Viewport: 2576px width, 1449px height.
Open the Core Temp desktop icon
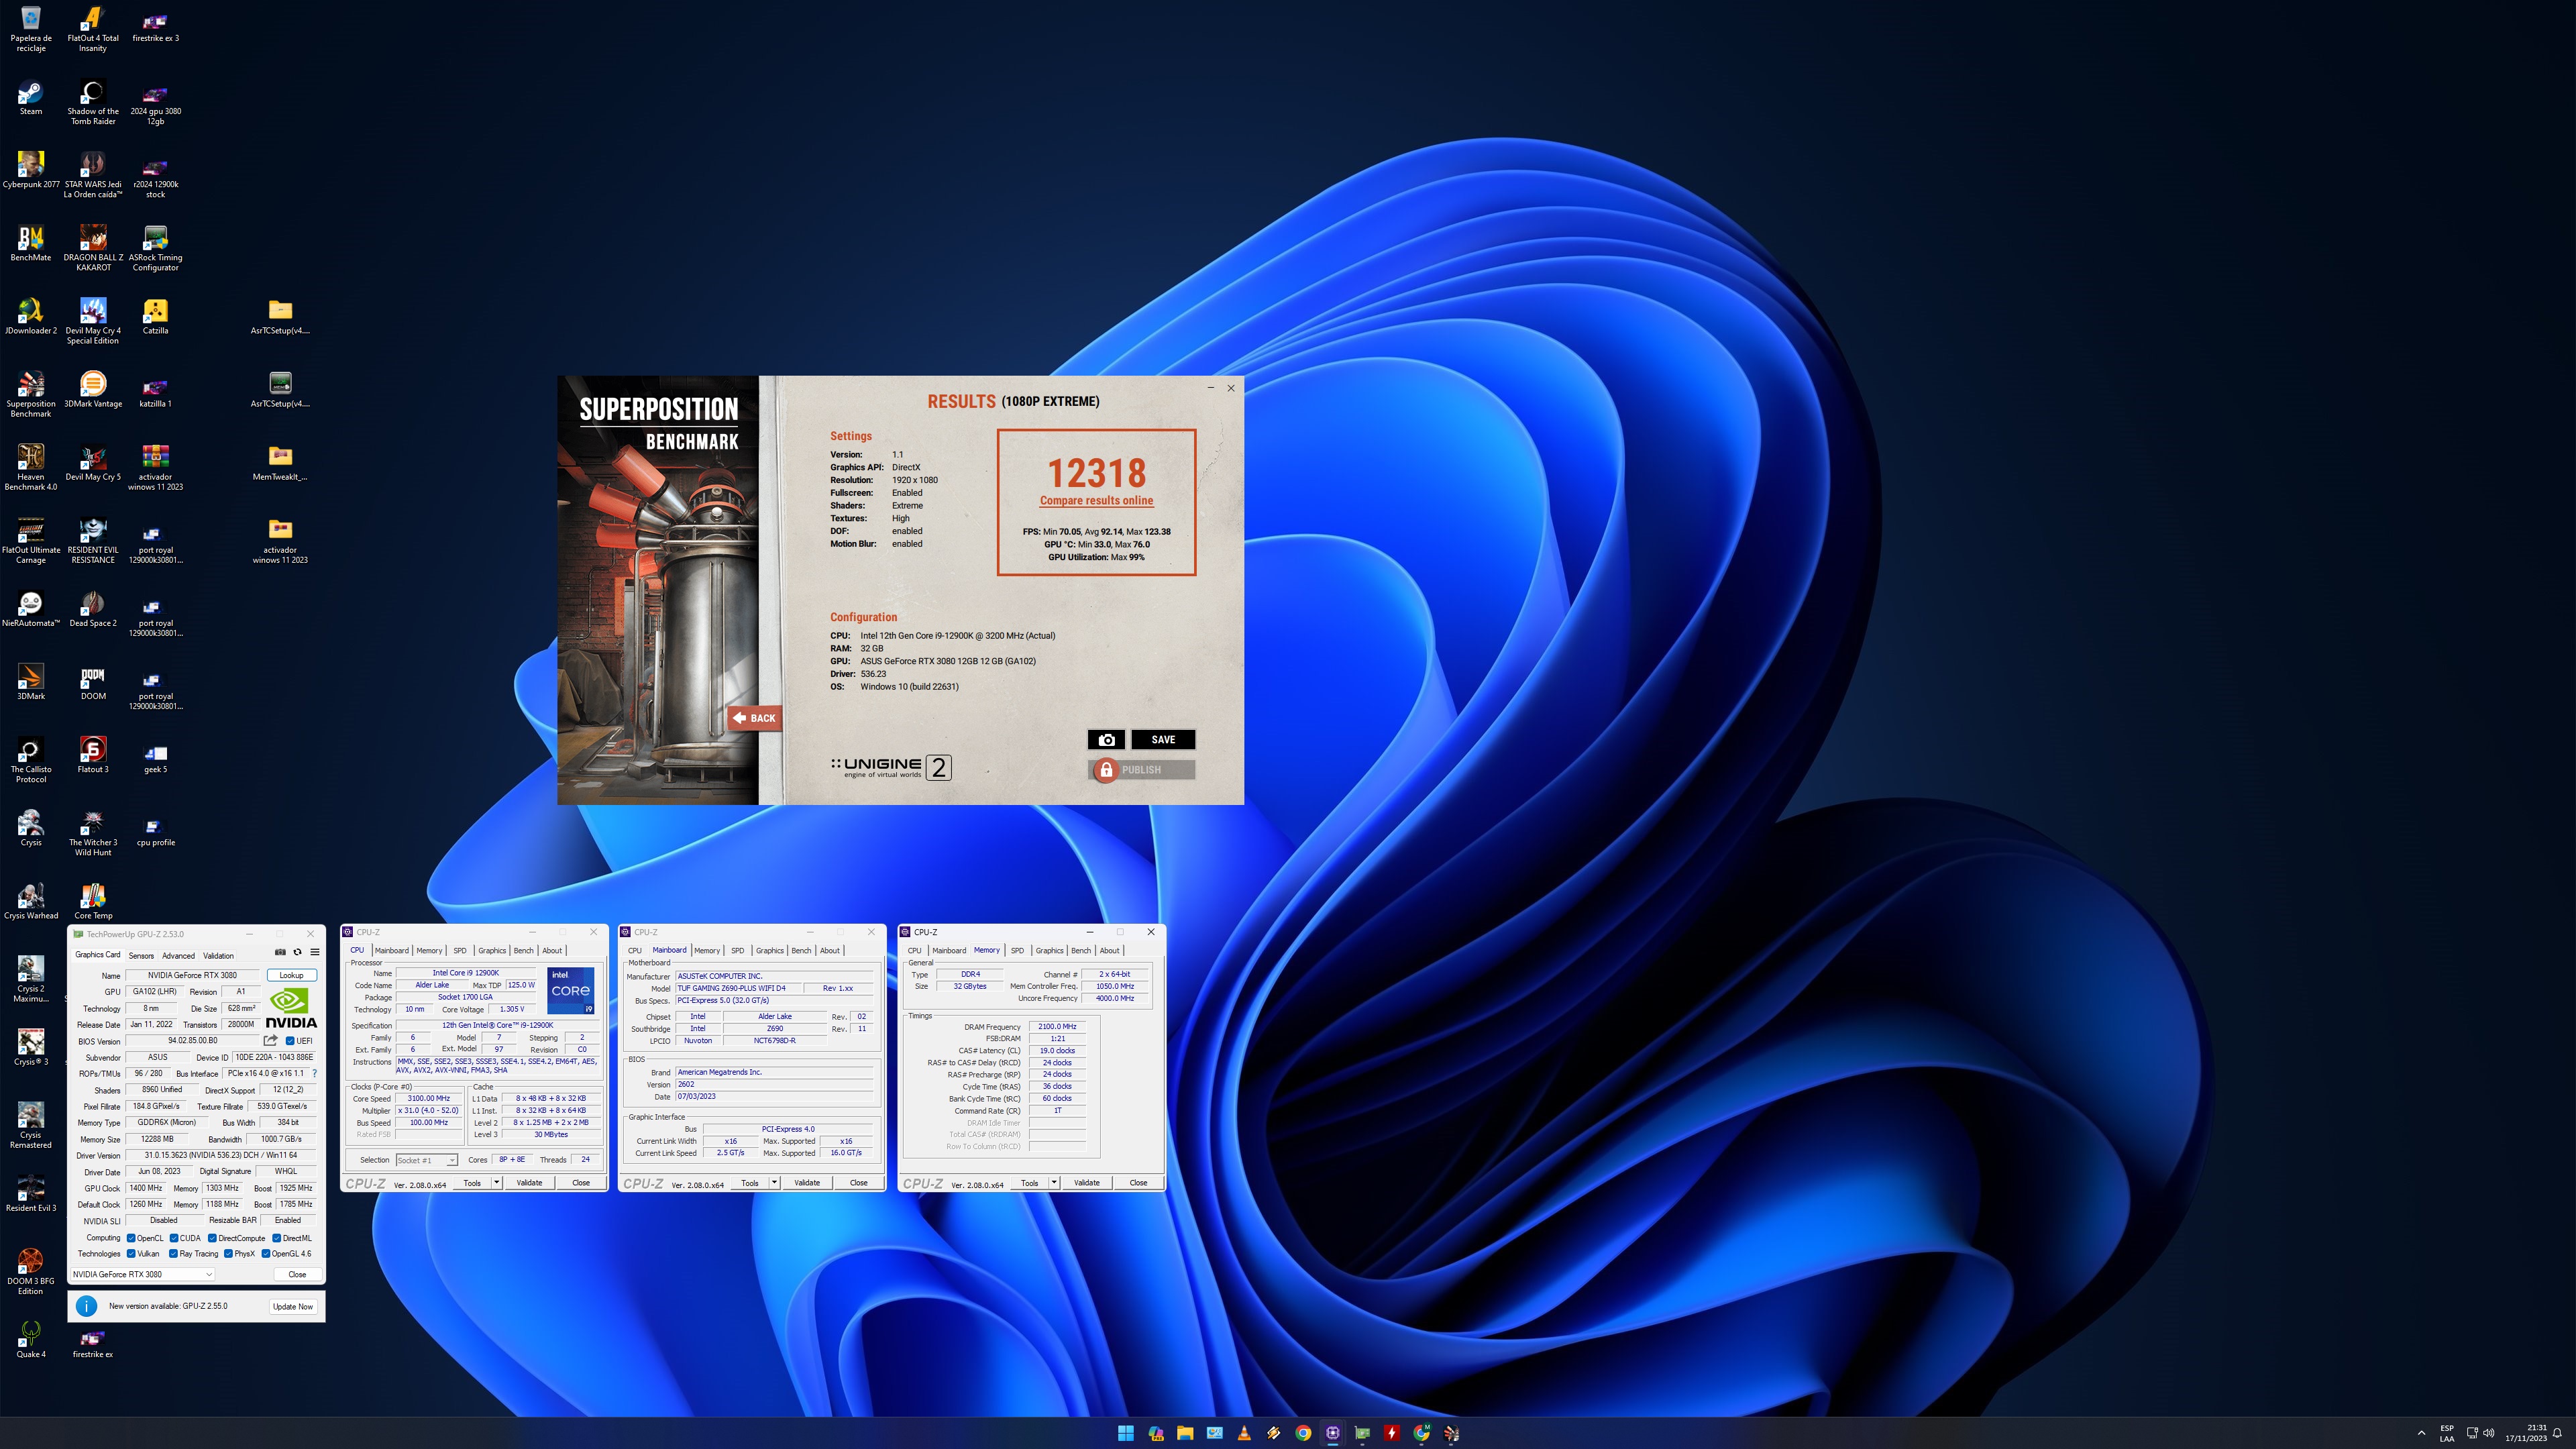(x=93, y=902)
